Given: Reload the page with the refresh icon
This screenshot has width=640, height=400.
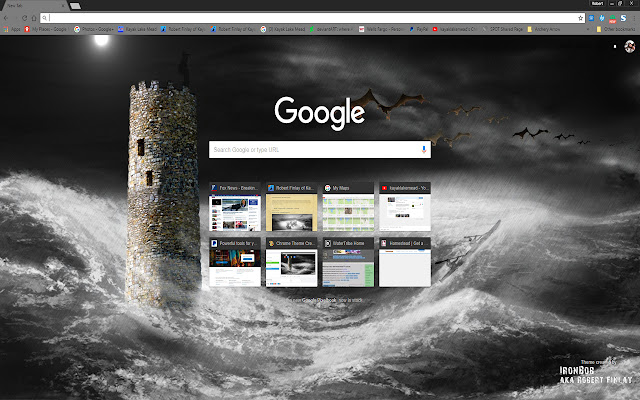Looking at the screenshot, I should pos(24,18).
